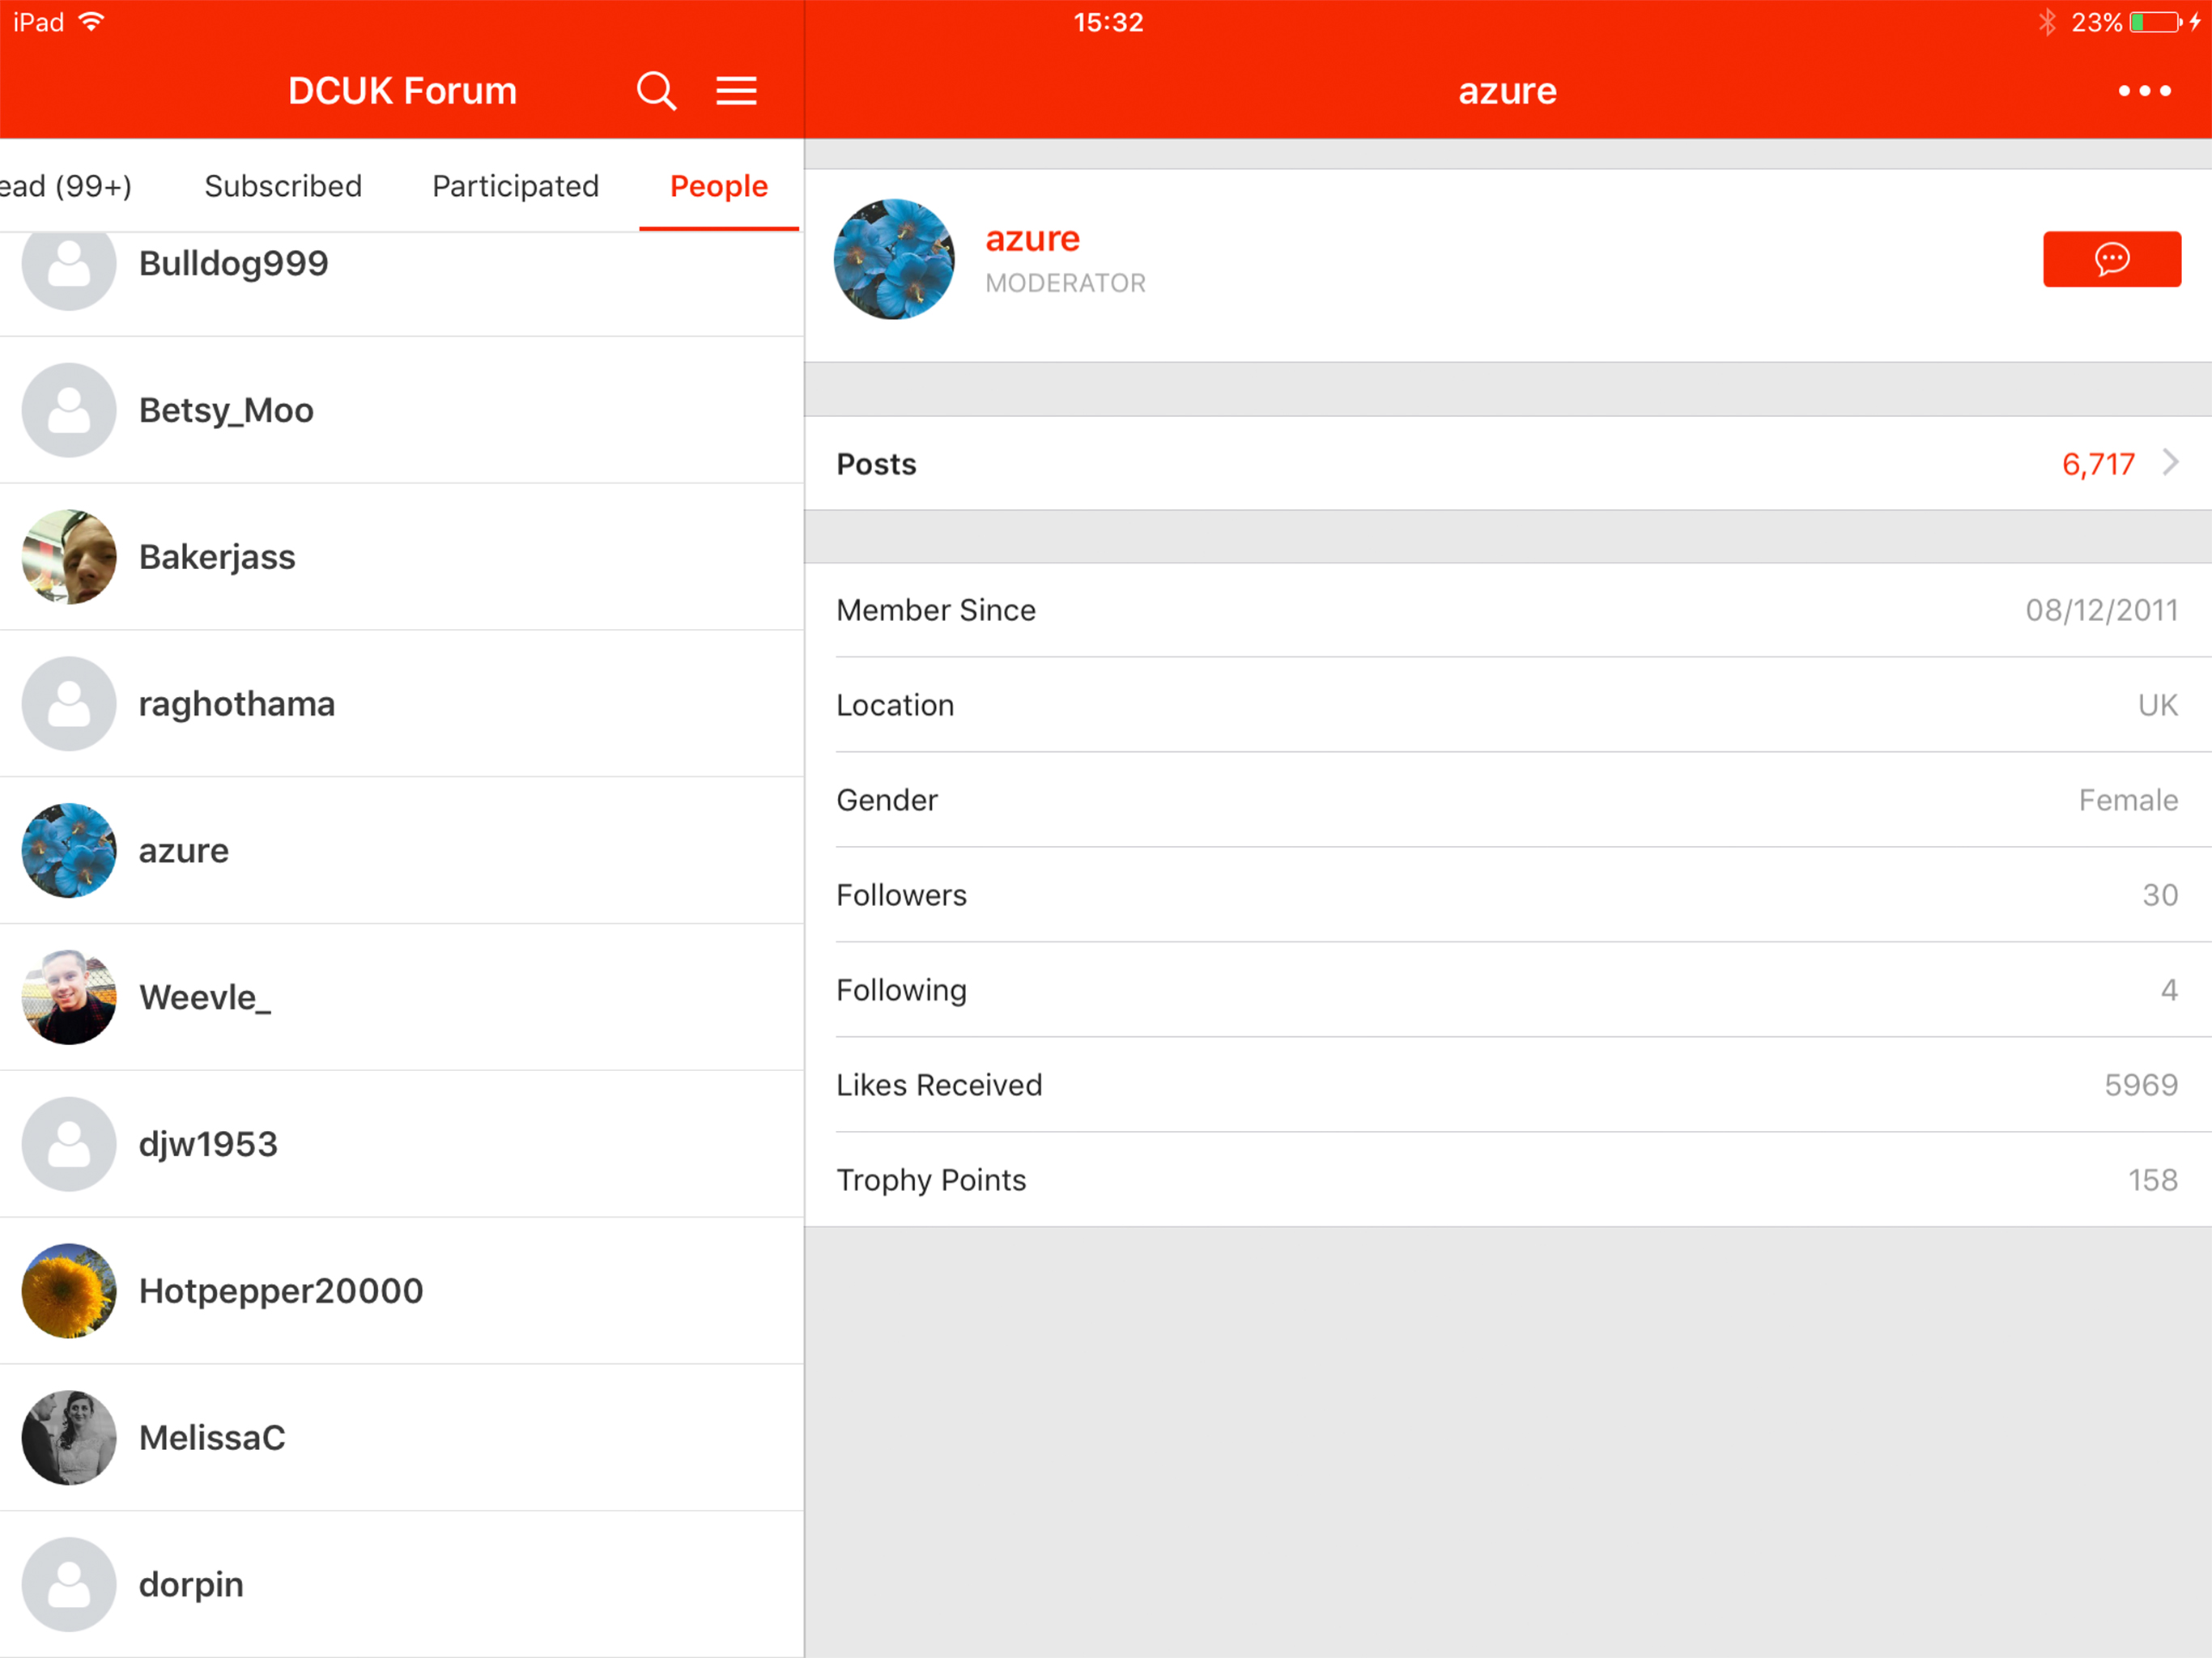Tap Betsy_Moo's default avatar icon
Screen dimensions: 2212x1658
pyautogui.click(x=69, y=410)
